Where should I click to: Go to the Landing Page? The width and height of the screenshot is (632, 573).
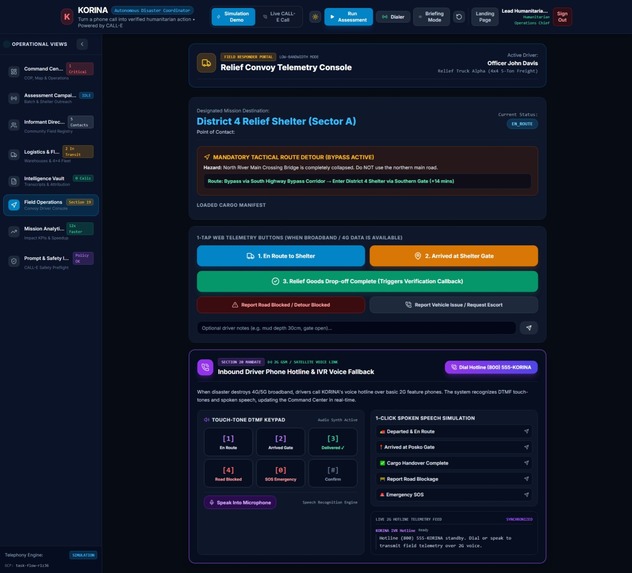pos(485,17)
